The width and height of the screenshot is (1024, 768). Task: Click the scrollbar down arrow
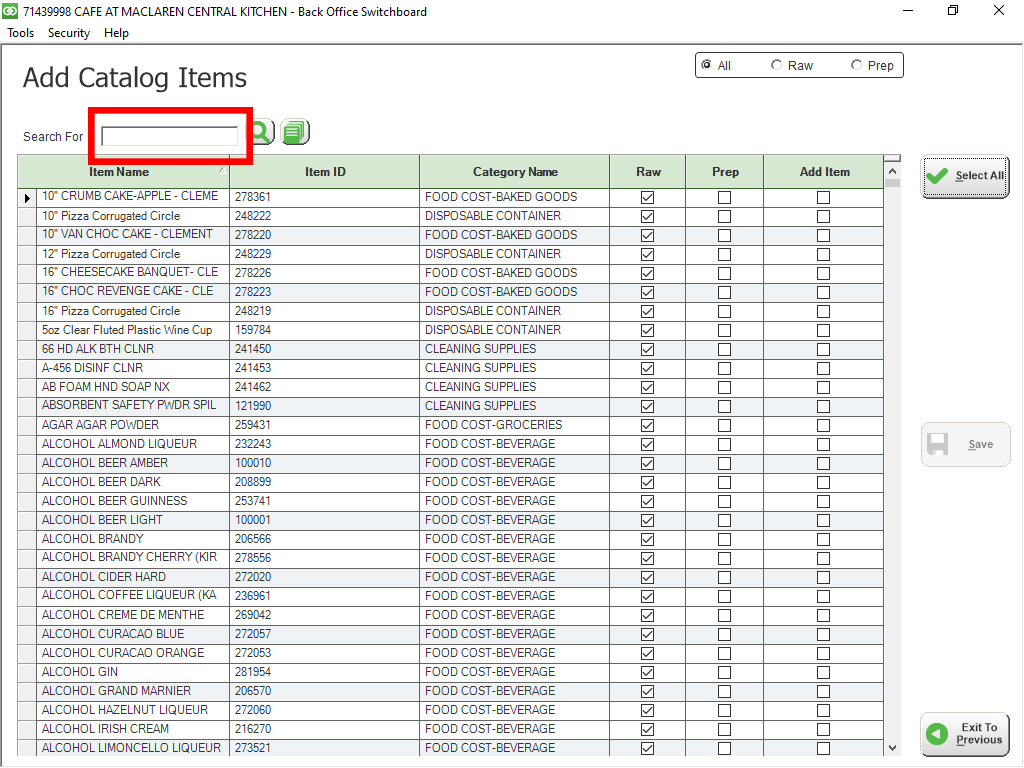pos(892,747)
